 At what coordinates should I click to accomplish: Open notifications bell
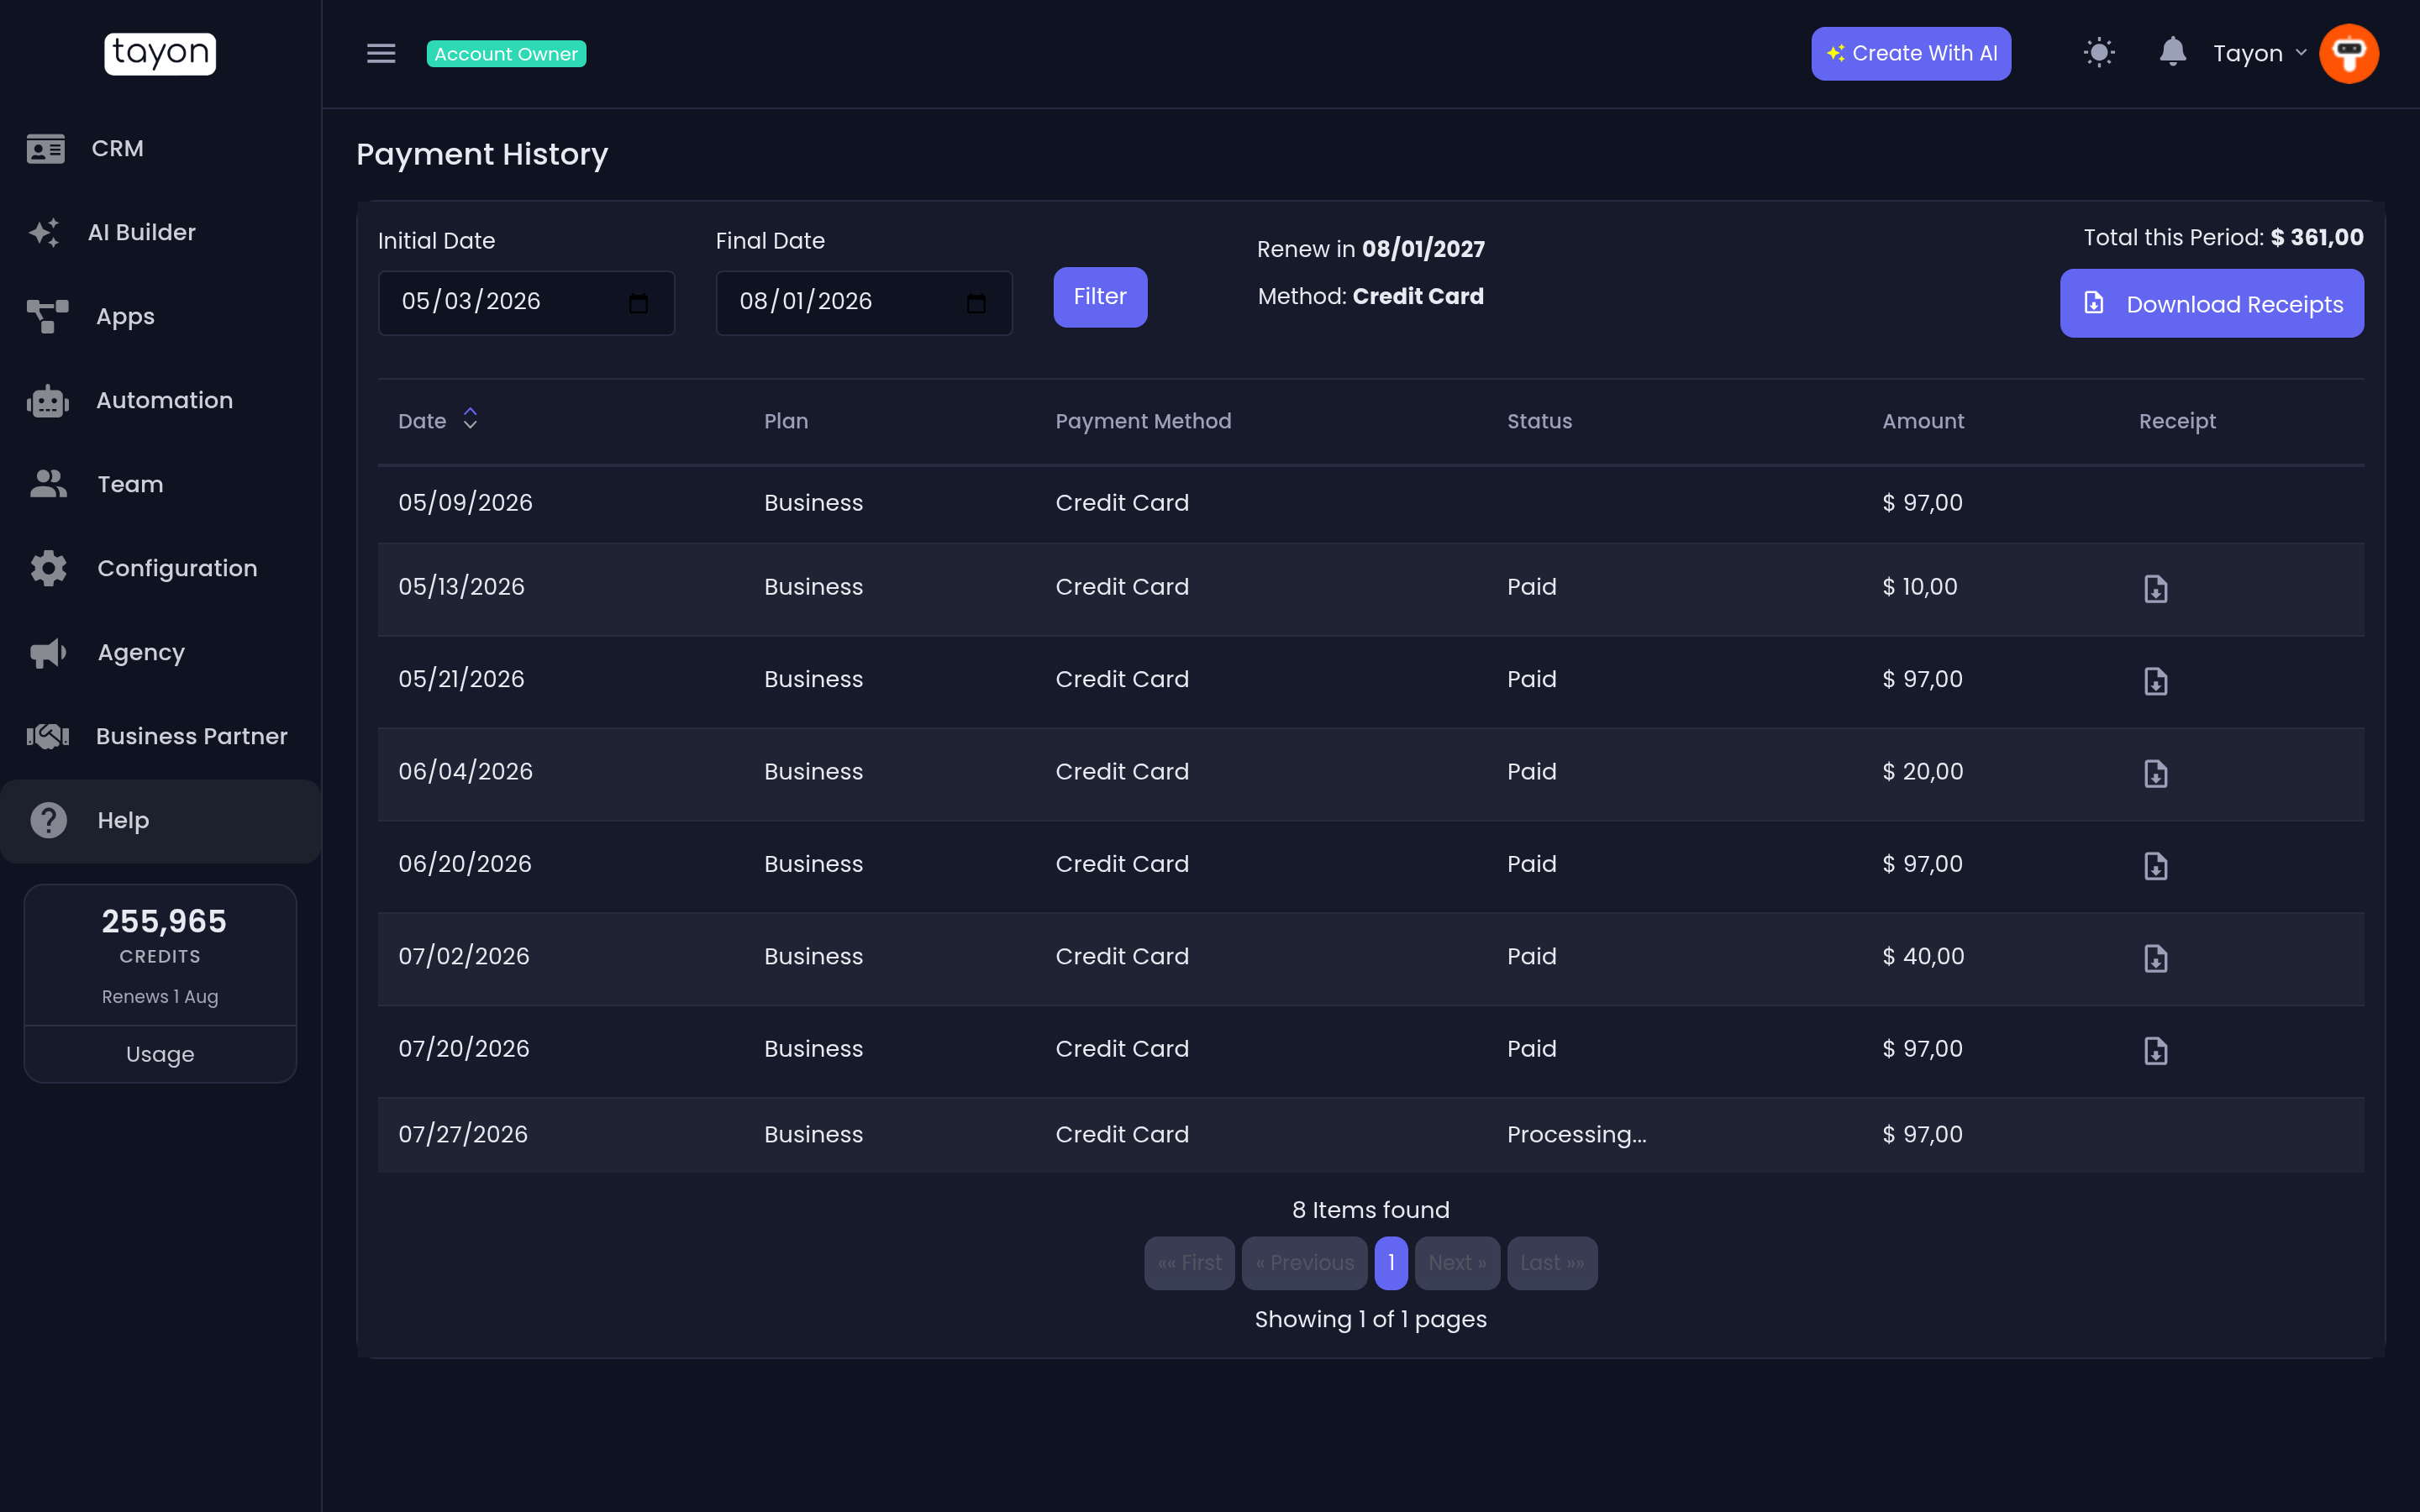pyautogui.click(x=2172, y=52)
